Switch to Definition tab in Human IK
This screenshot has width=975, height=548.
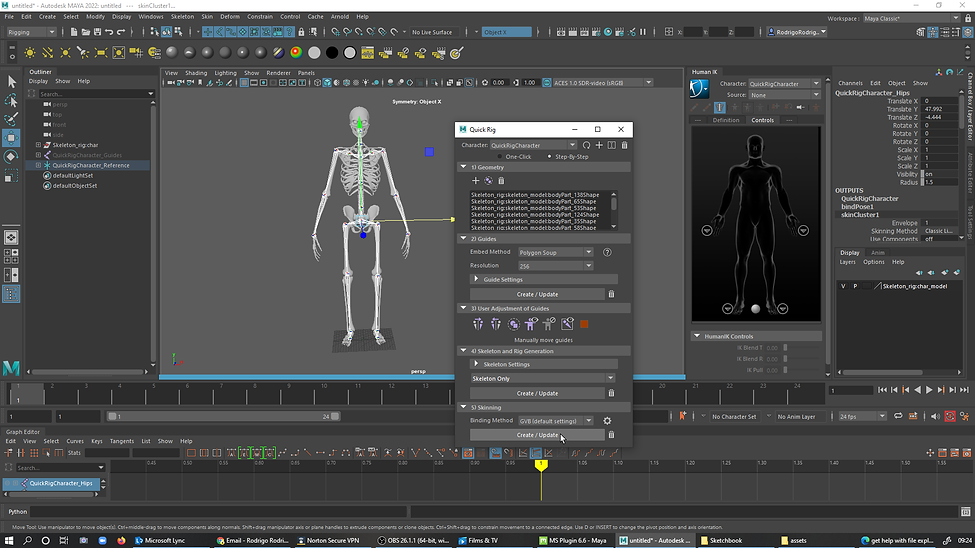tap(726, 120)
